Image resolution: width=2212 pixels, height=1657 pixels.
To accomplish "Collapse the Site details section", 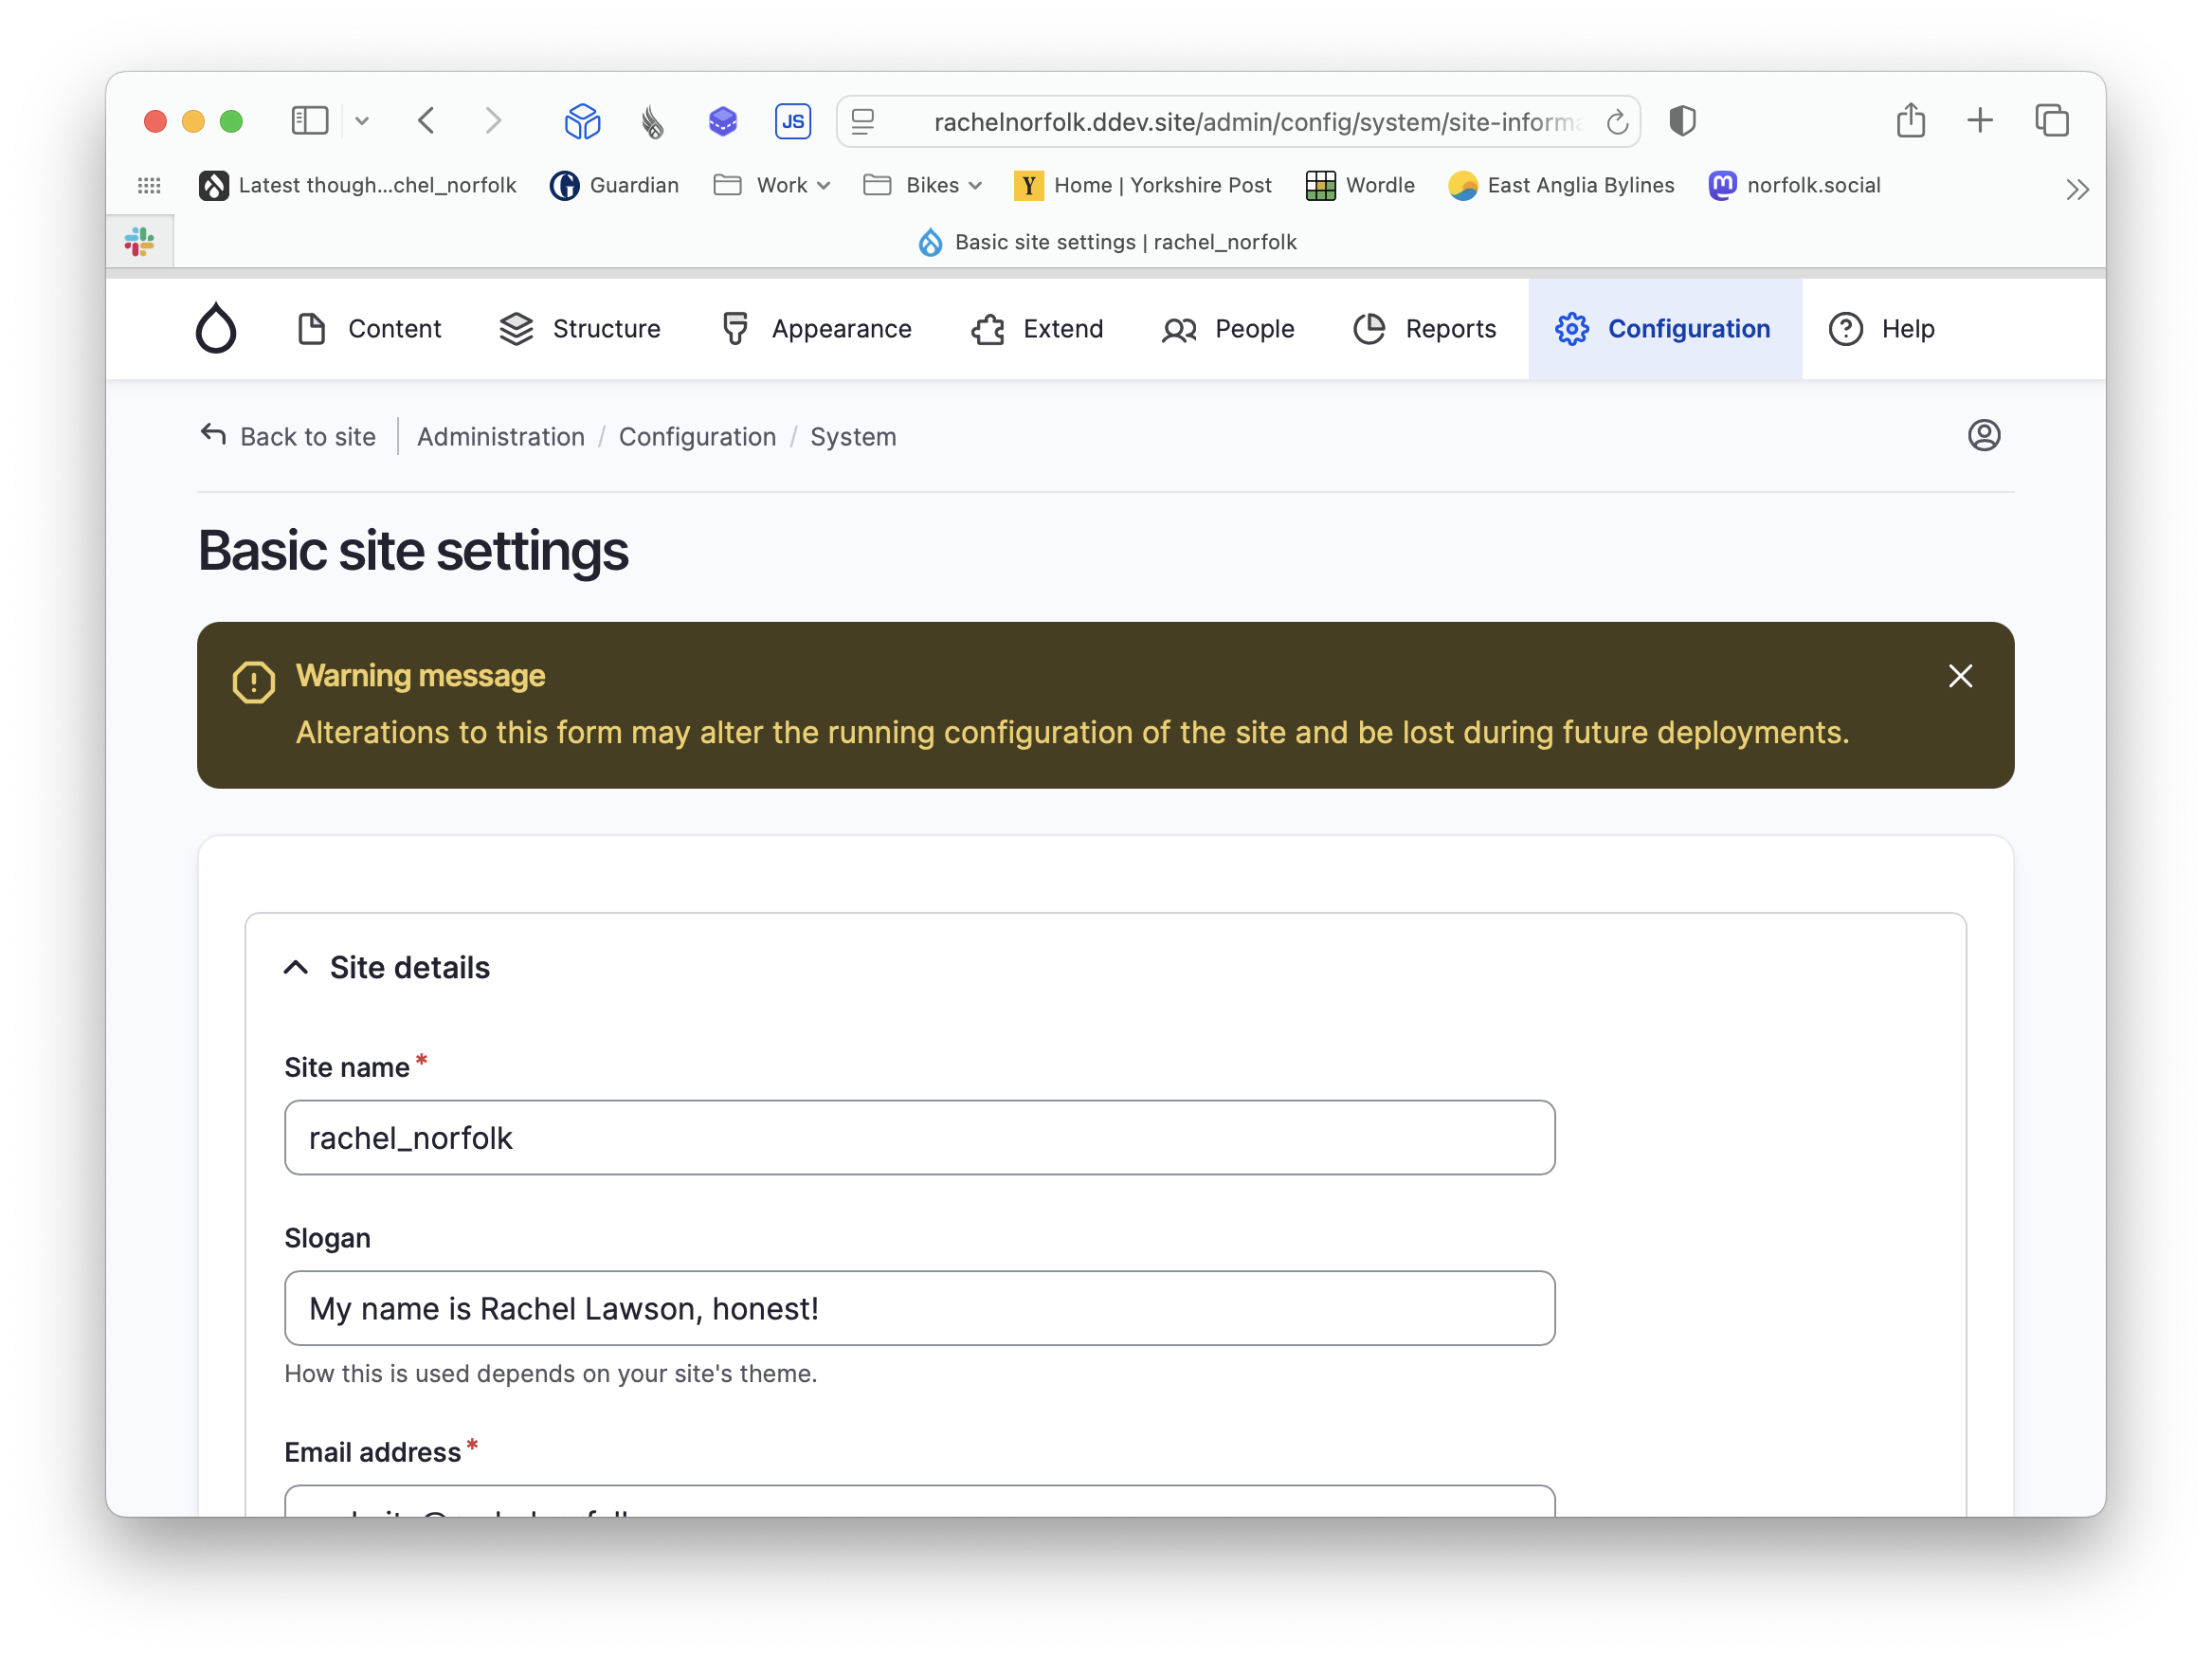I will [x=388, y=968].
